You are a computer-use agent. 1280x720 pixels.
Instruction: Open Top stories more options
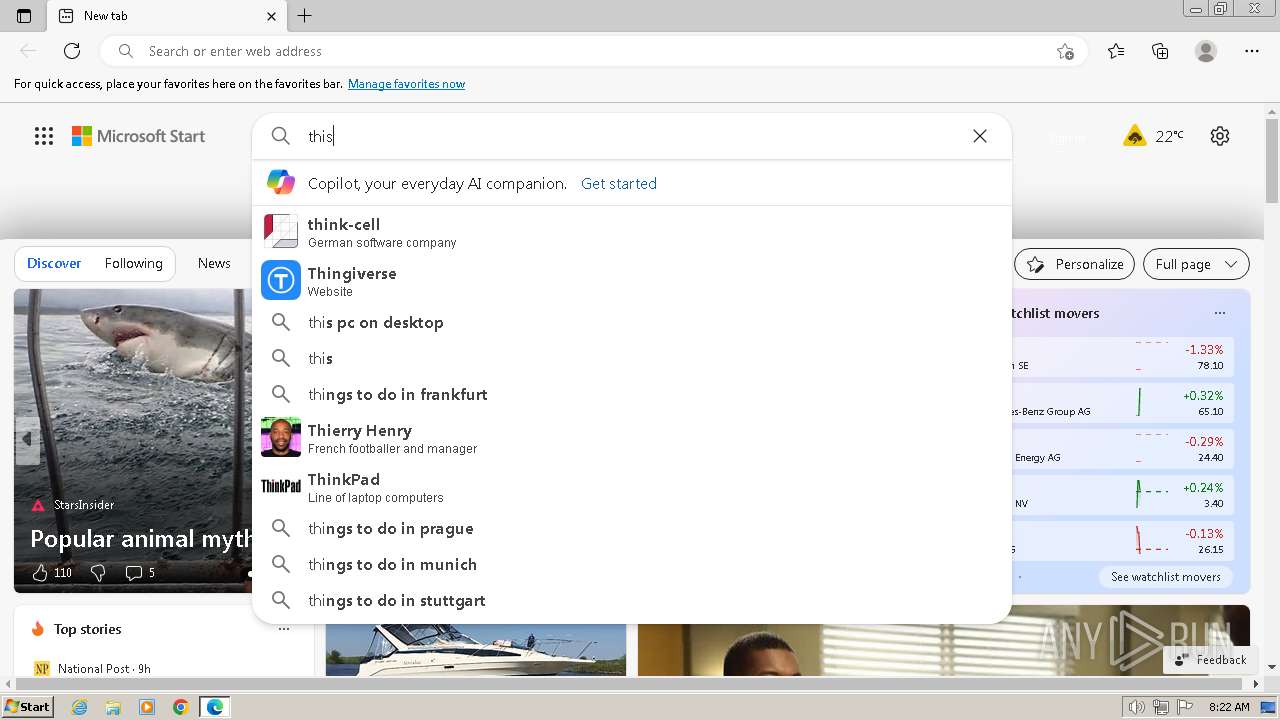(284, 629)
